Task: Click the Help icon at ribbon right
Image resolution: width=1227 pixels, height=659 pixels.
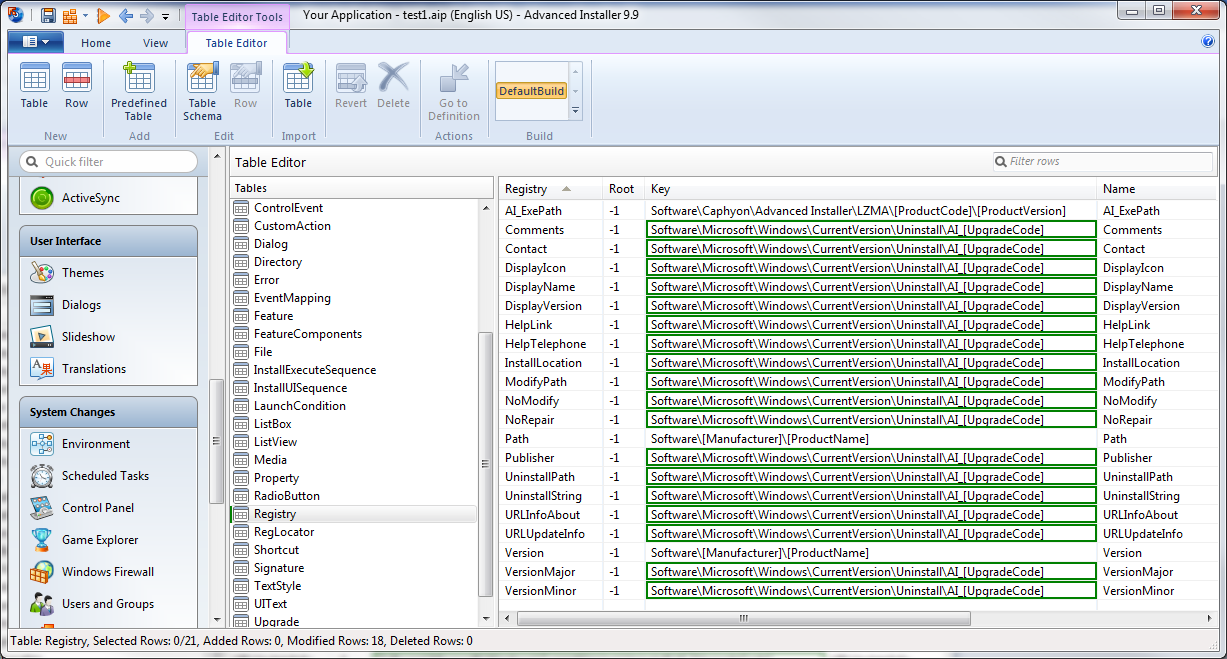Action: 1208,42
